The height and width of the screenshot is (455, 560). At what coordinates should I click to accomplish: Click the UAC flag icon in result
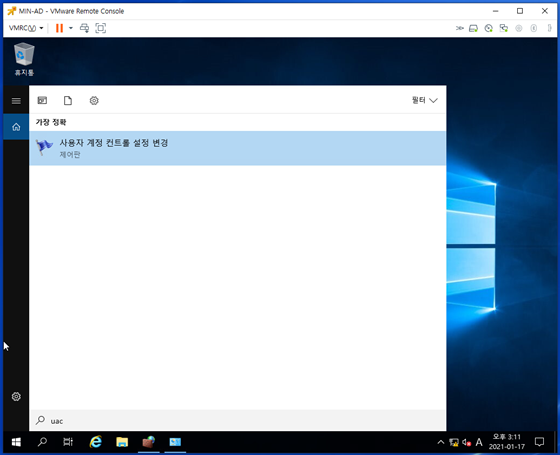click(x=44, y=147)
